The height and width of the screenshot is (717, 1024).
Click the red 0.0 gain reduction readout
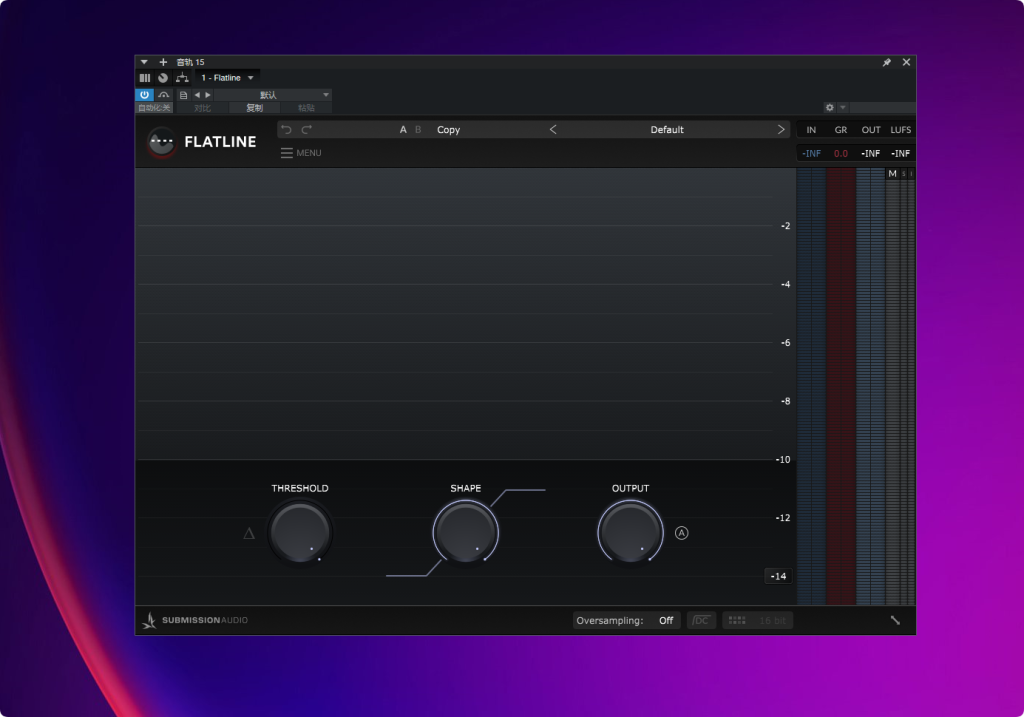(x=841, y=153)
